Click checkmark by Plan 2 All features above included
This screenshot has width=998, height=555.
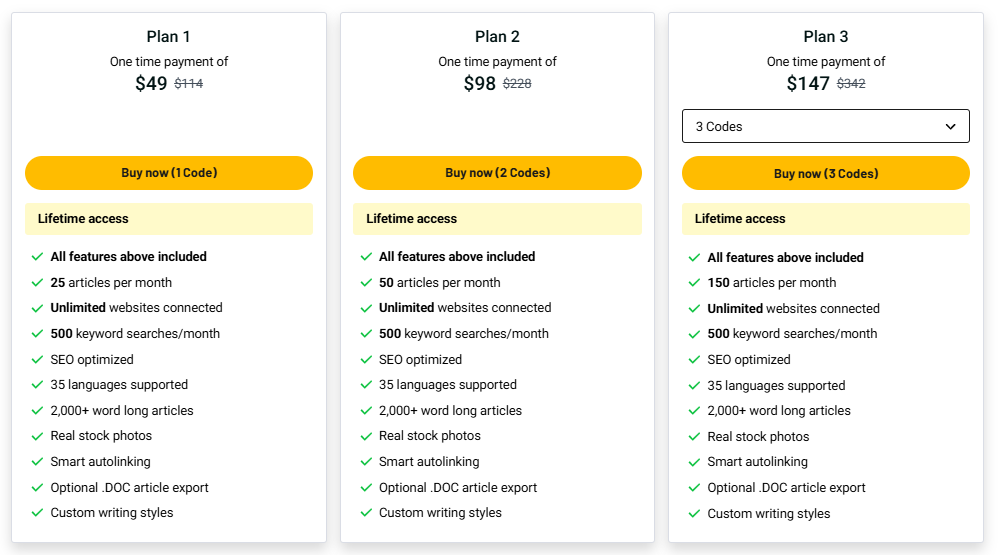click(x=366, y=256)
